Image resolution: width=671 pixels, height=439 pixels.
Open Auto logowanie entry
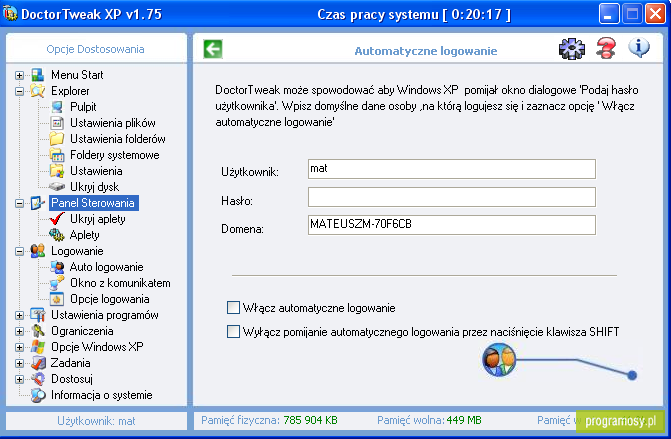(107, 267)
